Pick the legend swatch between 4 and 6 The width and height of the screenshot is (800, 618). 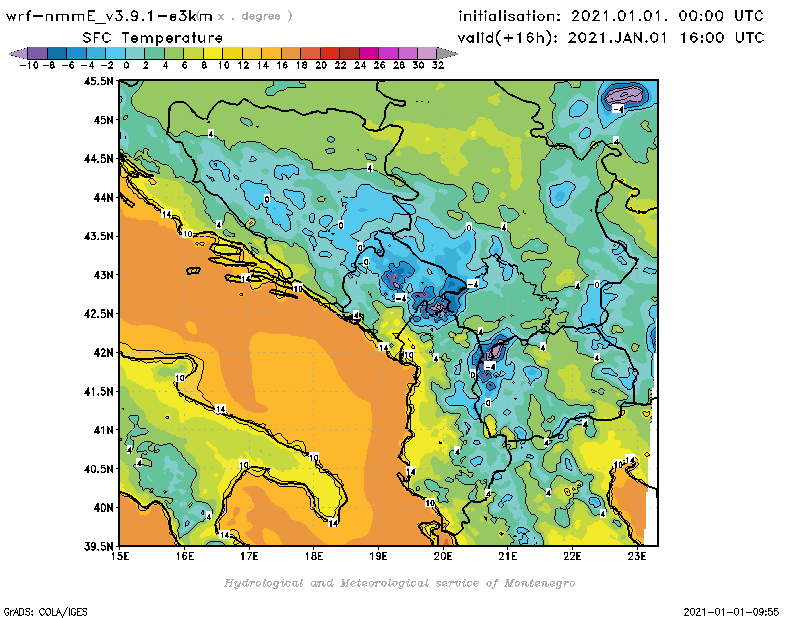coord(174,53)
